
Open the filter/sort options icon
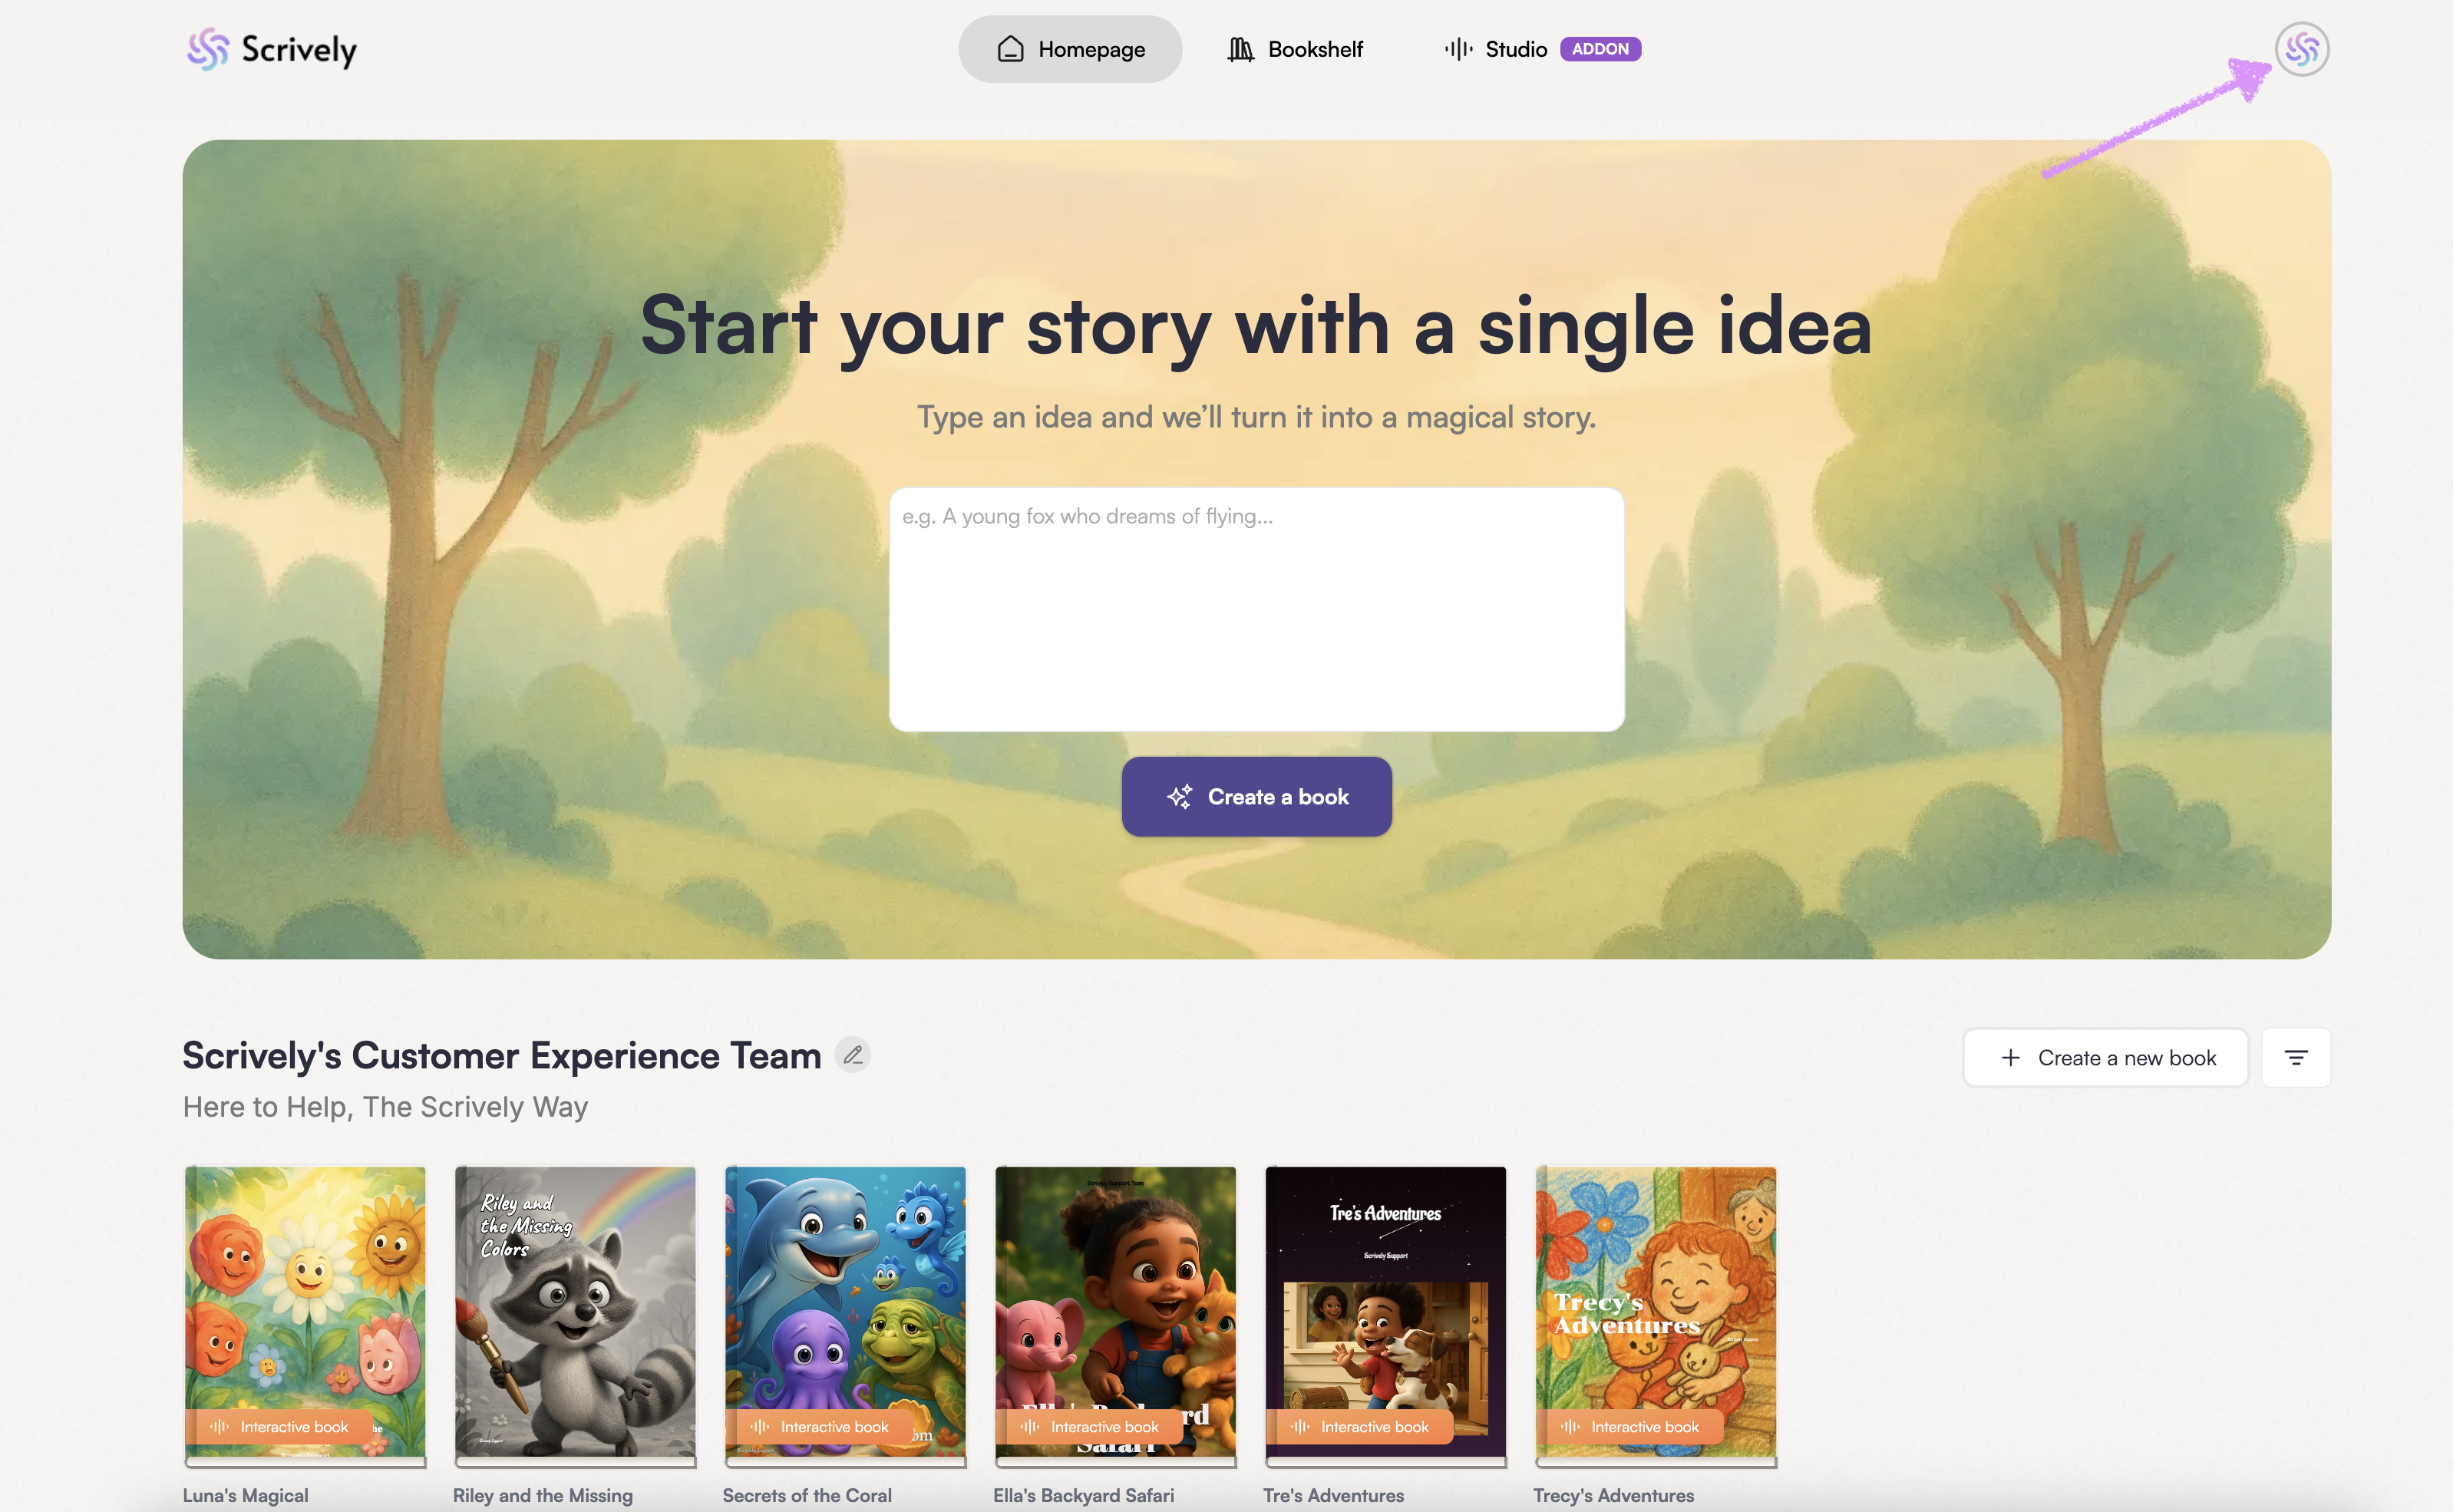pyautogui.click(x=2296, y=1057)
